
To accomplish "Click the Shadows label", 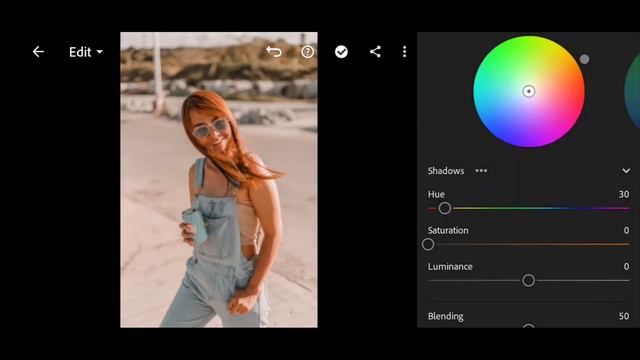I will pyautogui.click(x=446, y=171).
